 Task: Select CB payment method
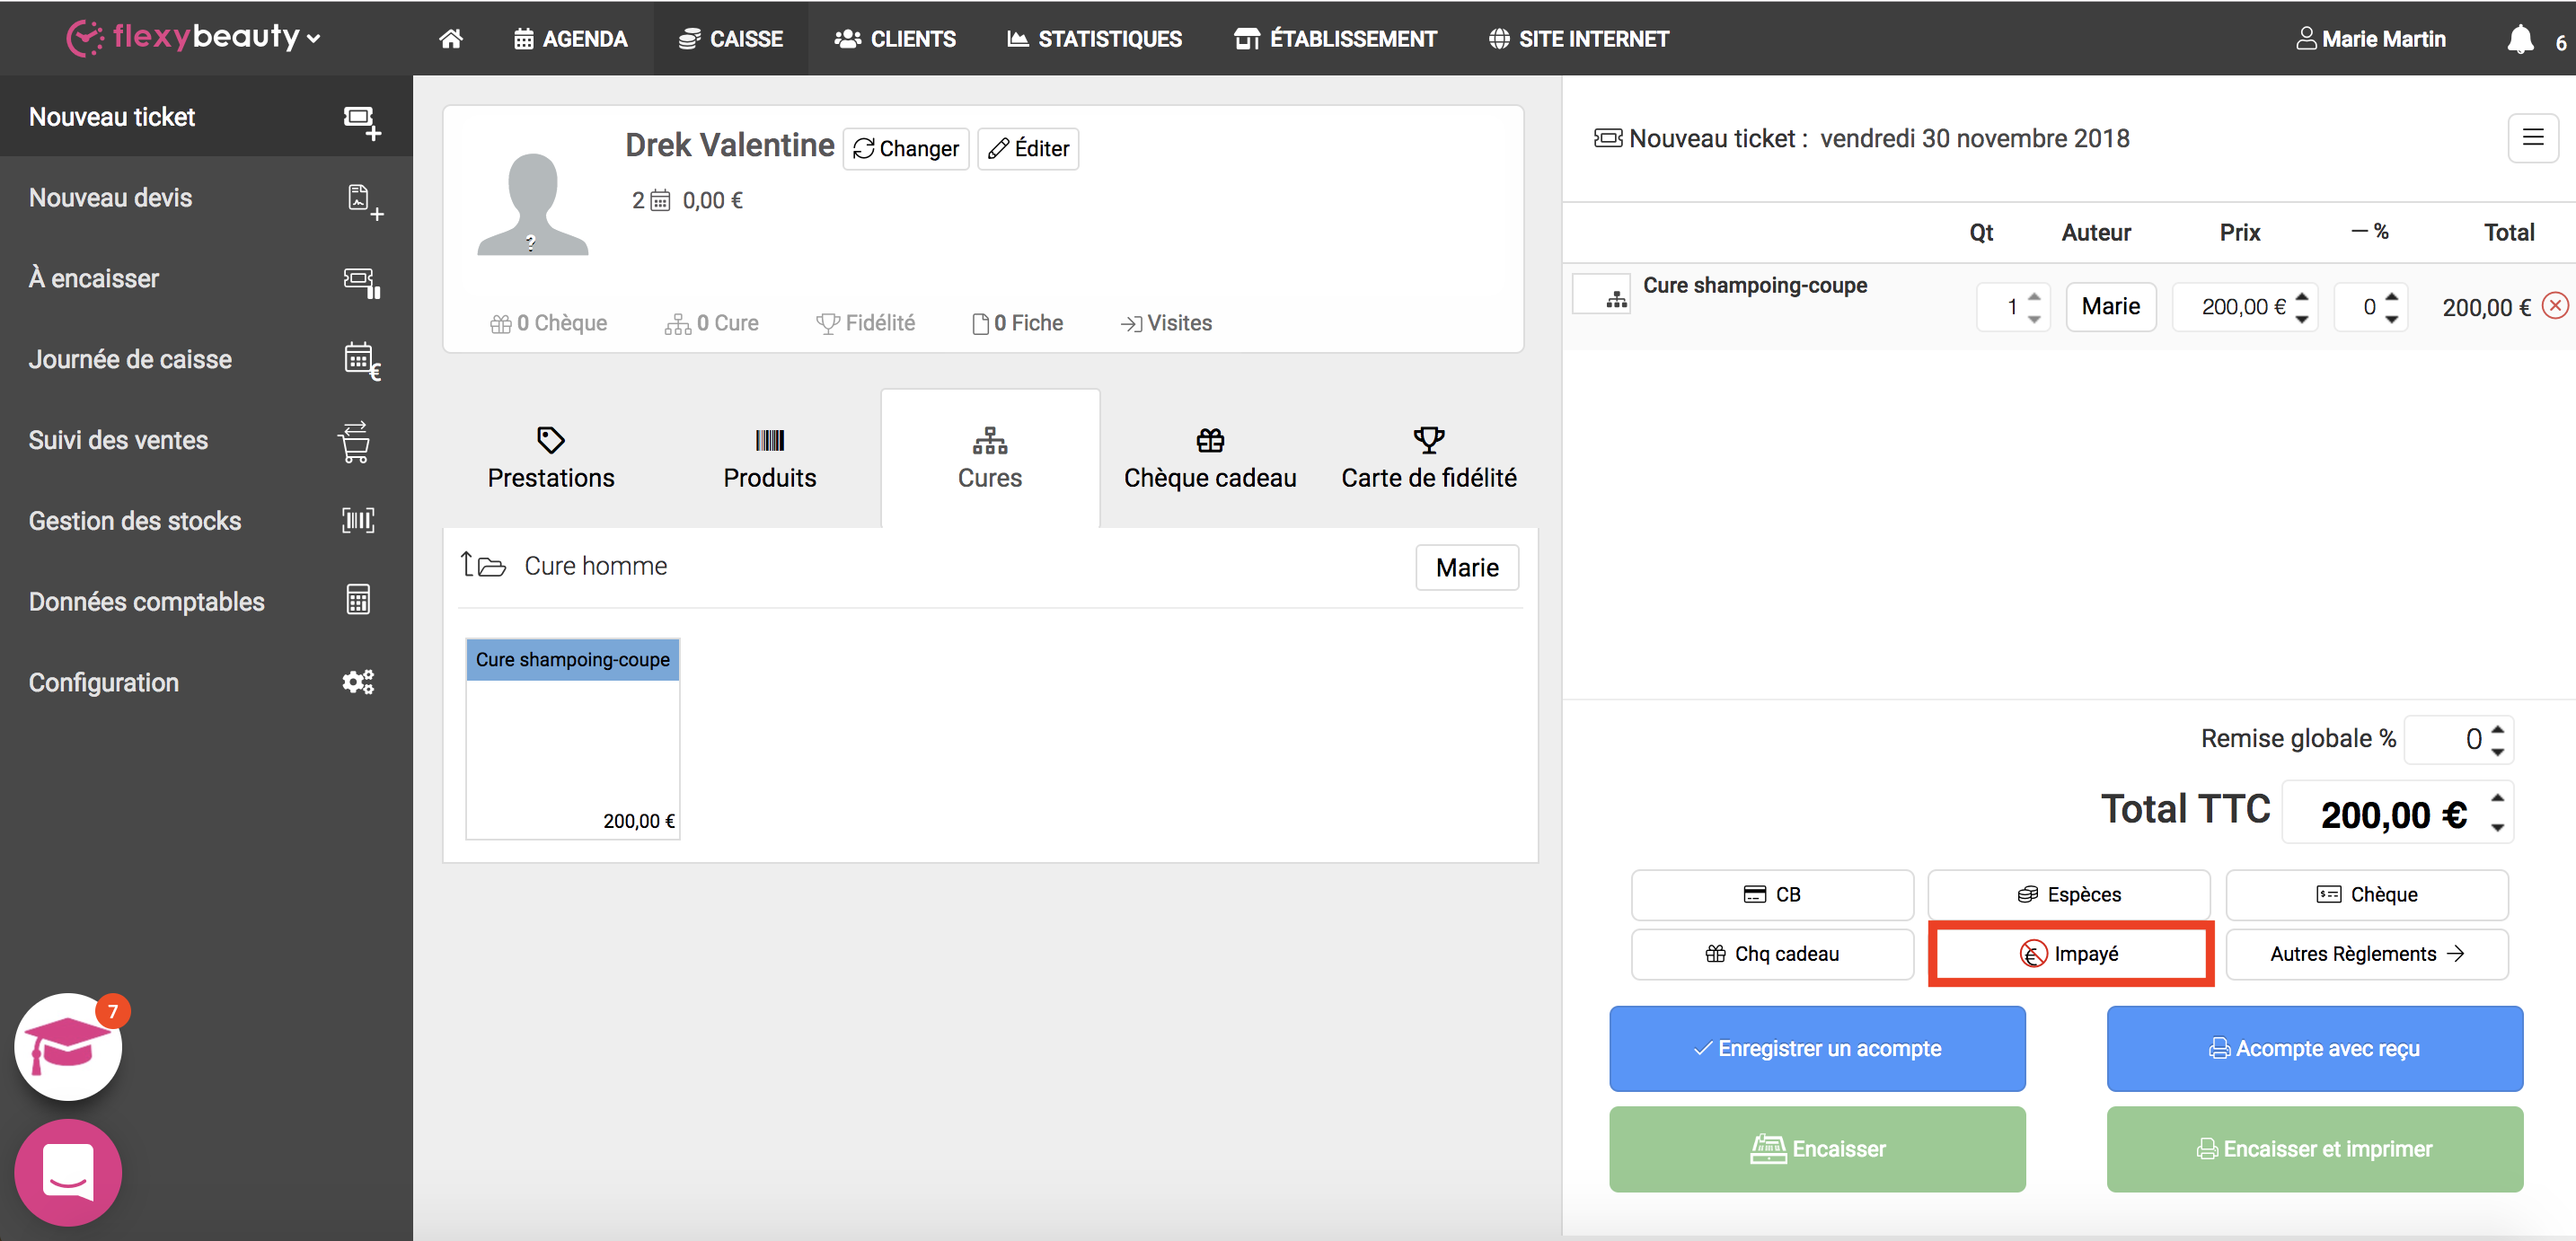1772,894
